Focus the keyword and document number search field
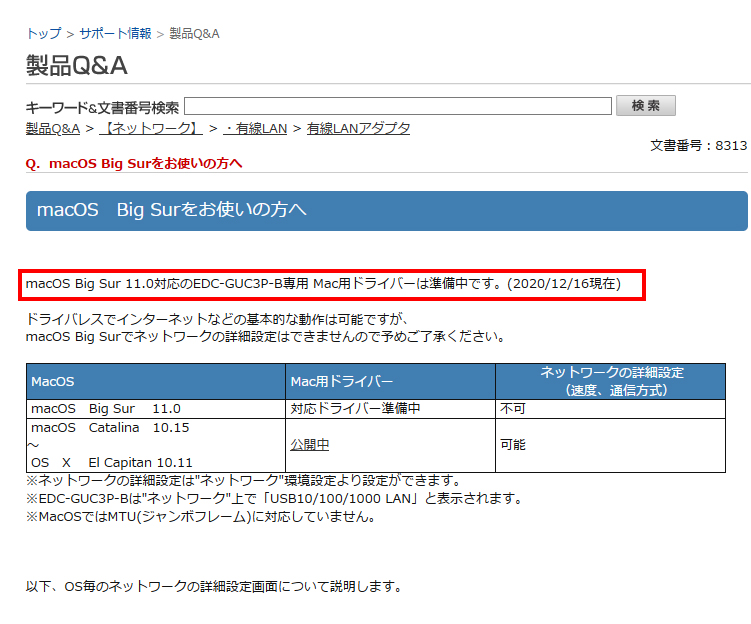The height and width of the screenshot is (624, 751). pos(397,106)
